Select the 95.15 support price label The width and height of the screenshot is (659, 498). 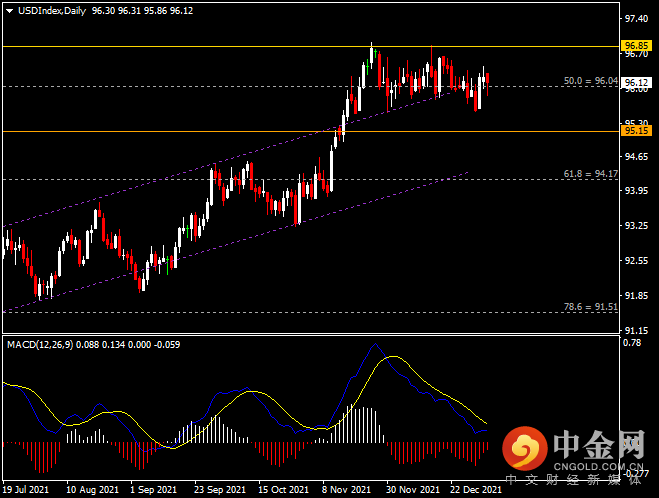pyautogui.click(x=636, y=131)
